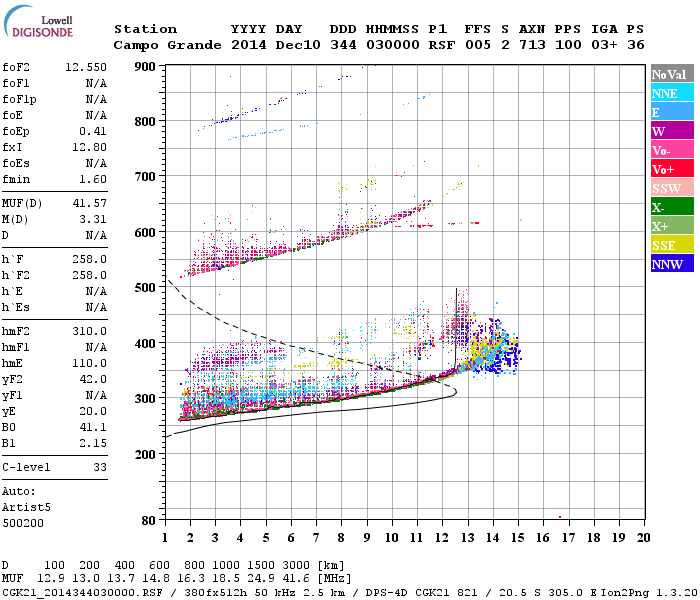The width and height of the screenshot is (700, 600).
Task: Click the C-level value 33
Action: [100, 467]
